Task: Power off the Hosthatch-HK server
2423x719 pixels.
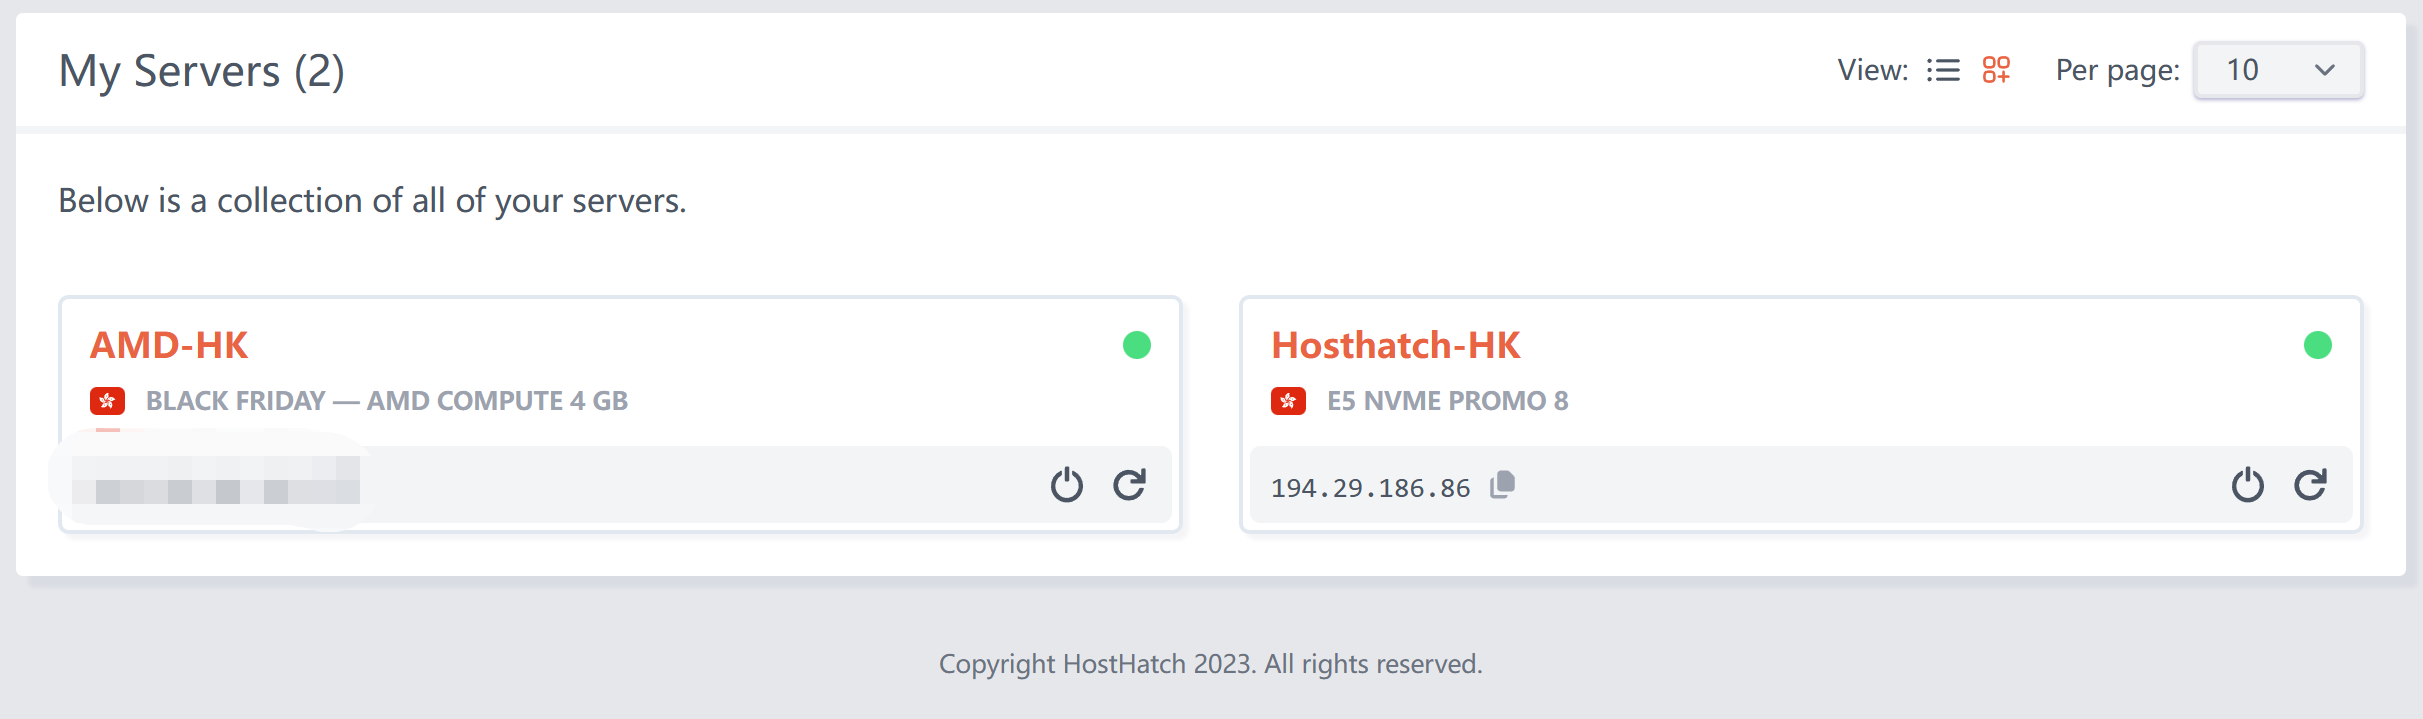Action: click(2247, 485)
